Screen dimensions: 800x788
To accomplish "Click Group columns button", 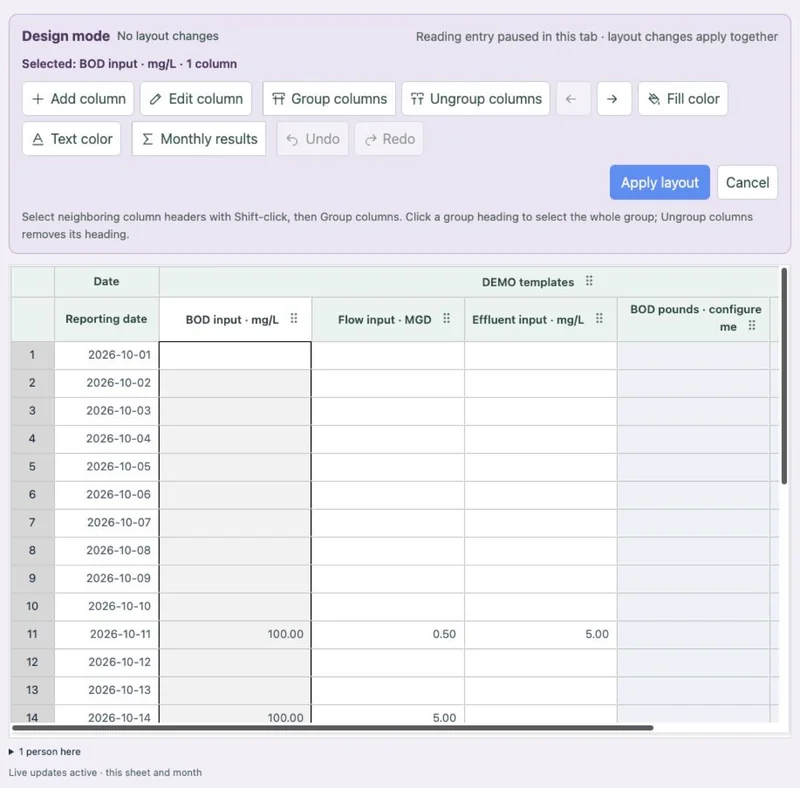I will coord(329,98).
